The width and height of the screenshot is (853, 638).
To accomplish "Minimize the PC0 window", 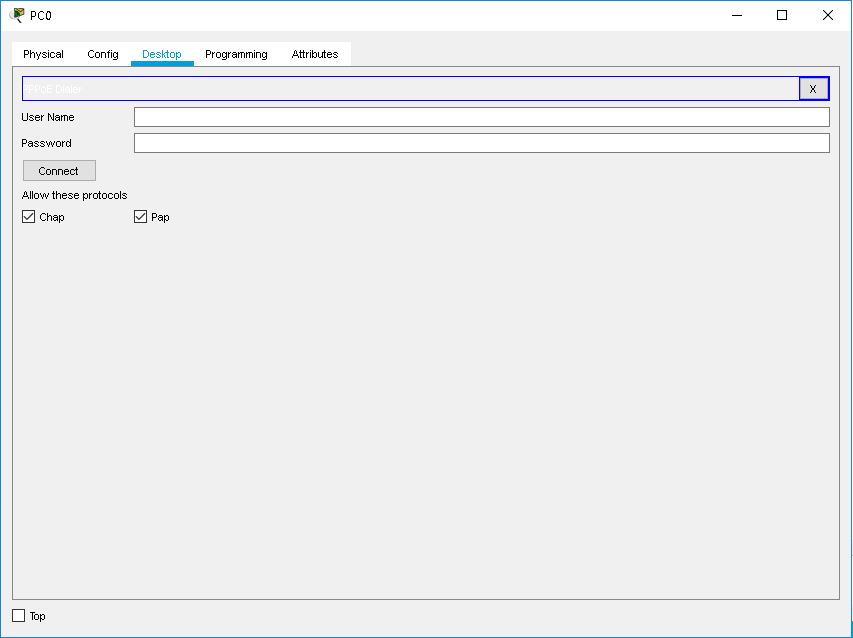I will tap(735, 15).
